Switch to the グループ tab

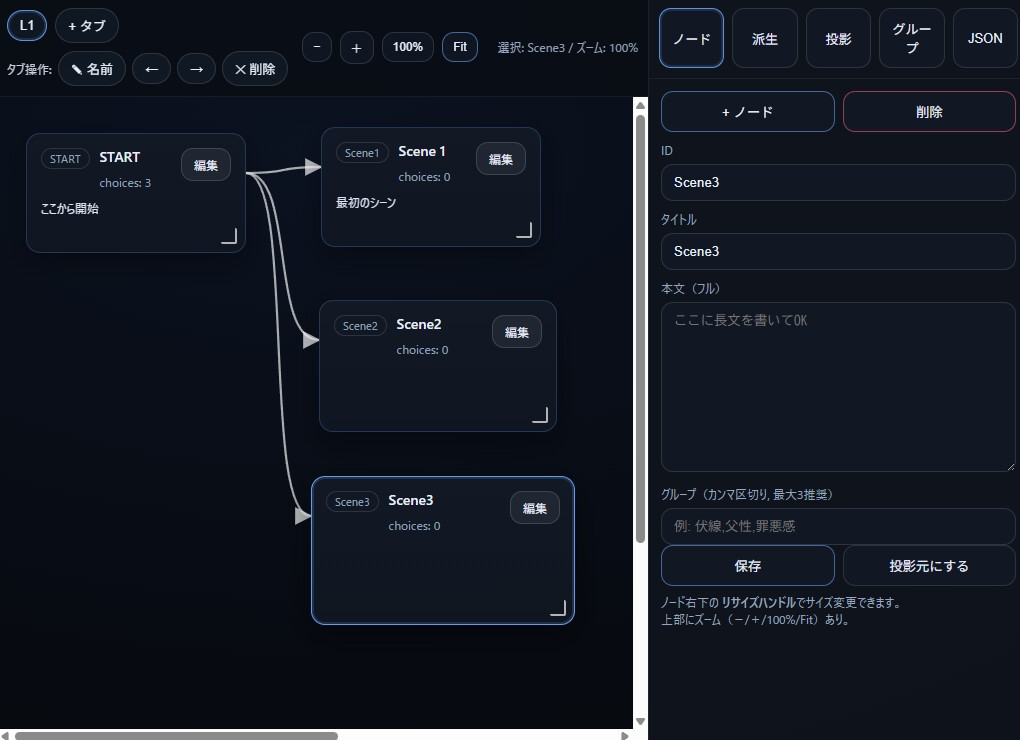click(911, 38)
